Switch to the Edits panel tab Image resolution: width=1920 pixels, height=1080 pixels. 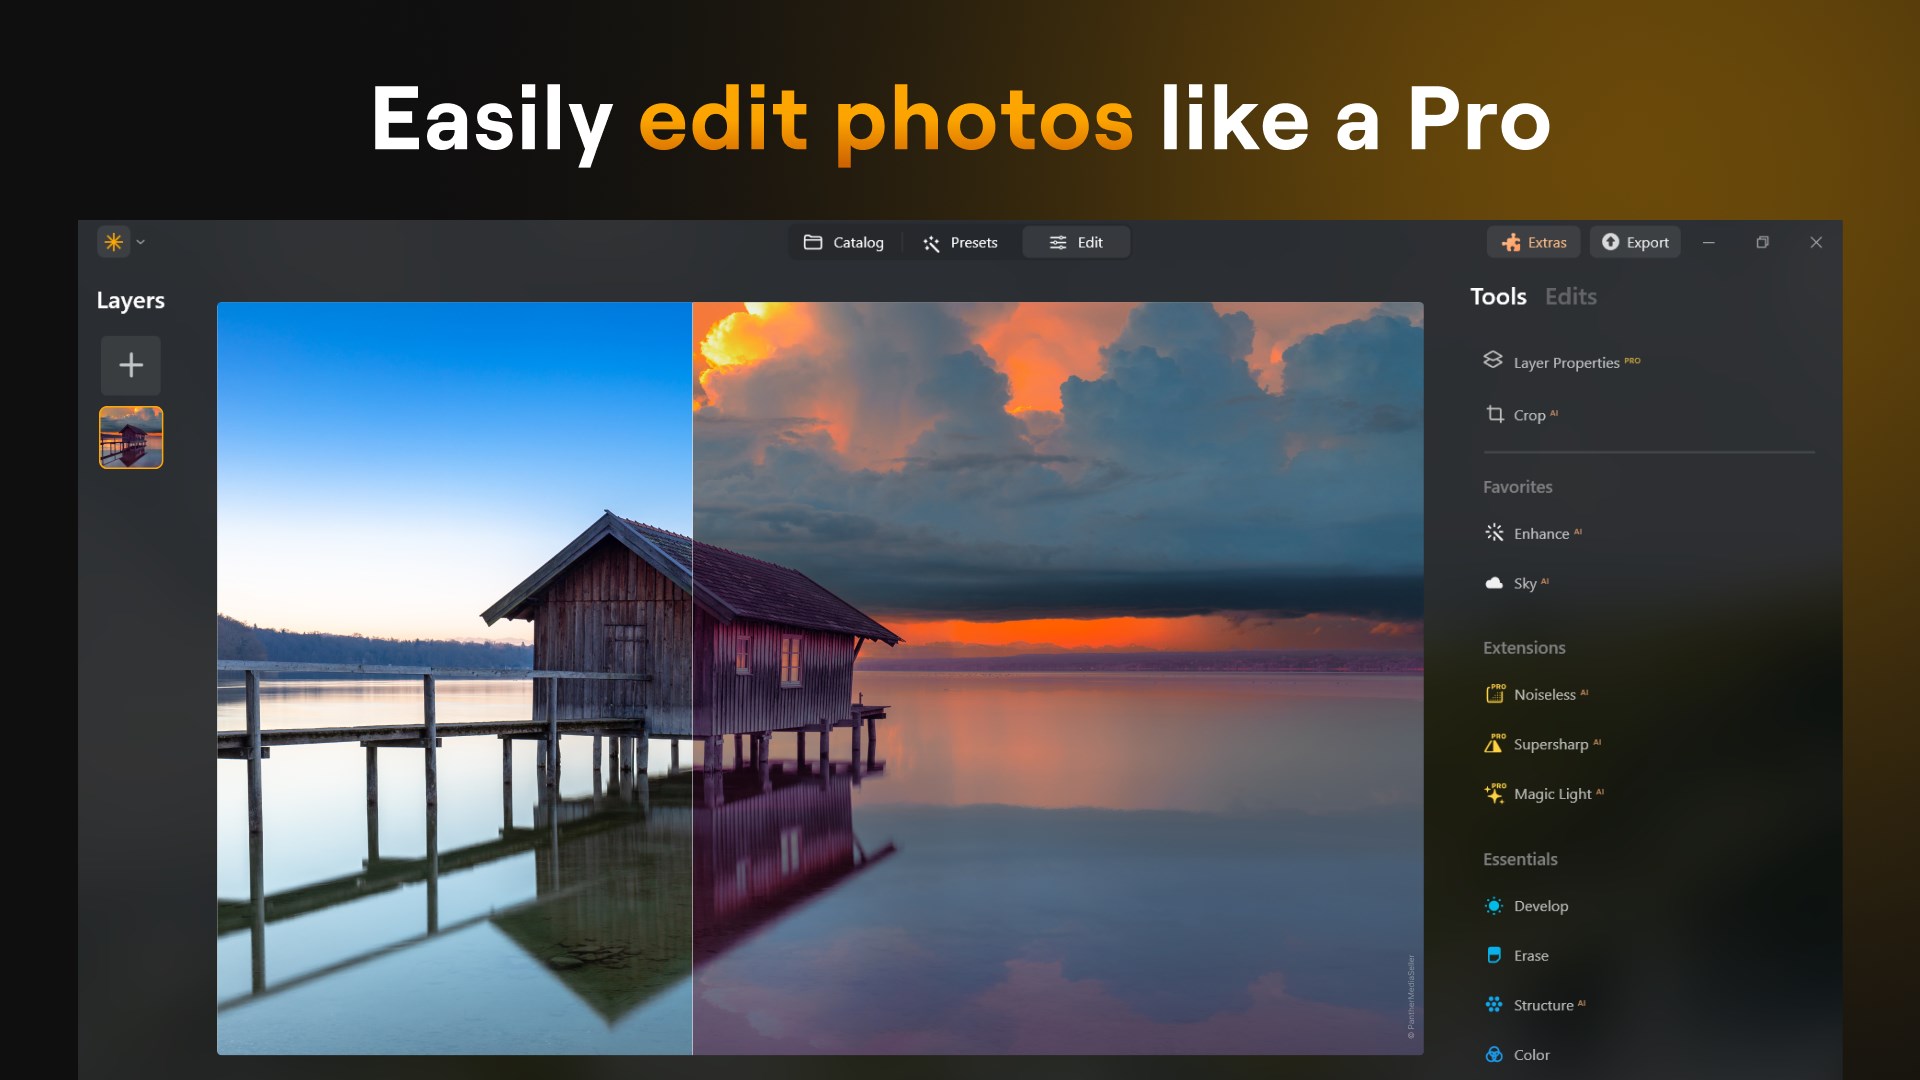tap(1570, 296)
